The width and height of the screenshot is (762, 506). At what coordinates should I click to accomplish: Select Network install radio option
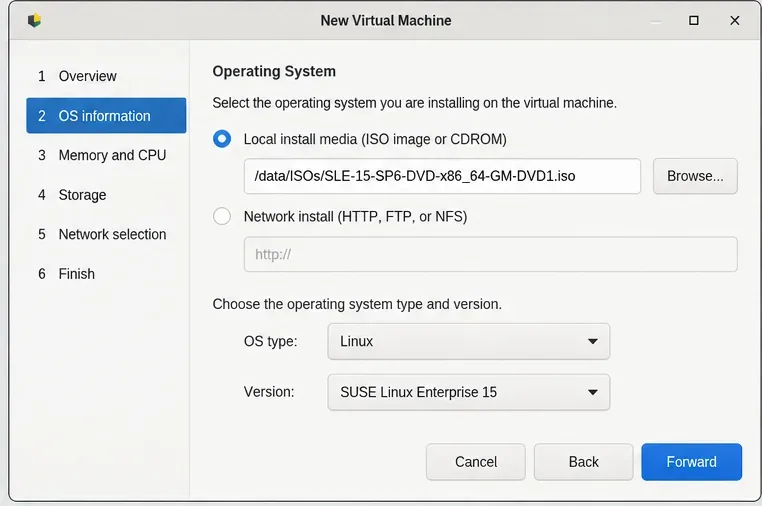(x=222, y=216)
